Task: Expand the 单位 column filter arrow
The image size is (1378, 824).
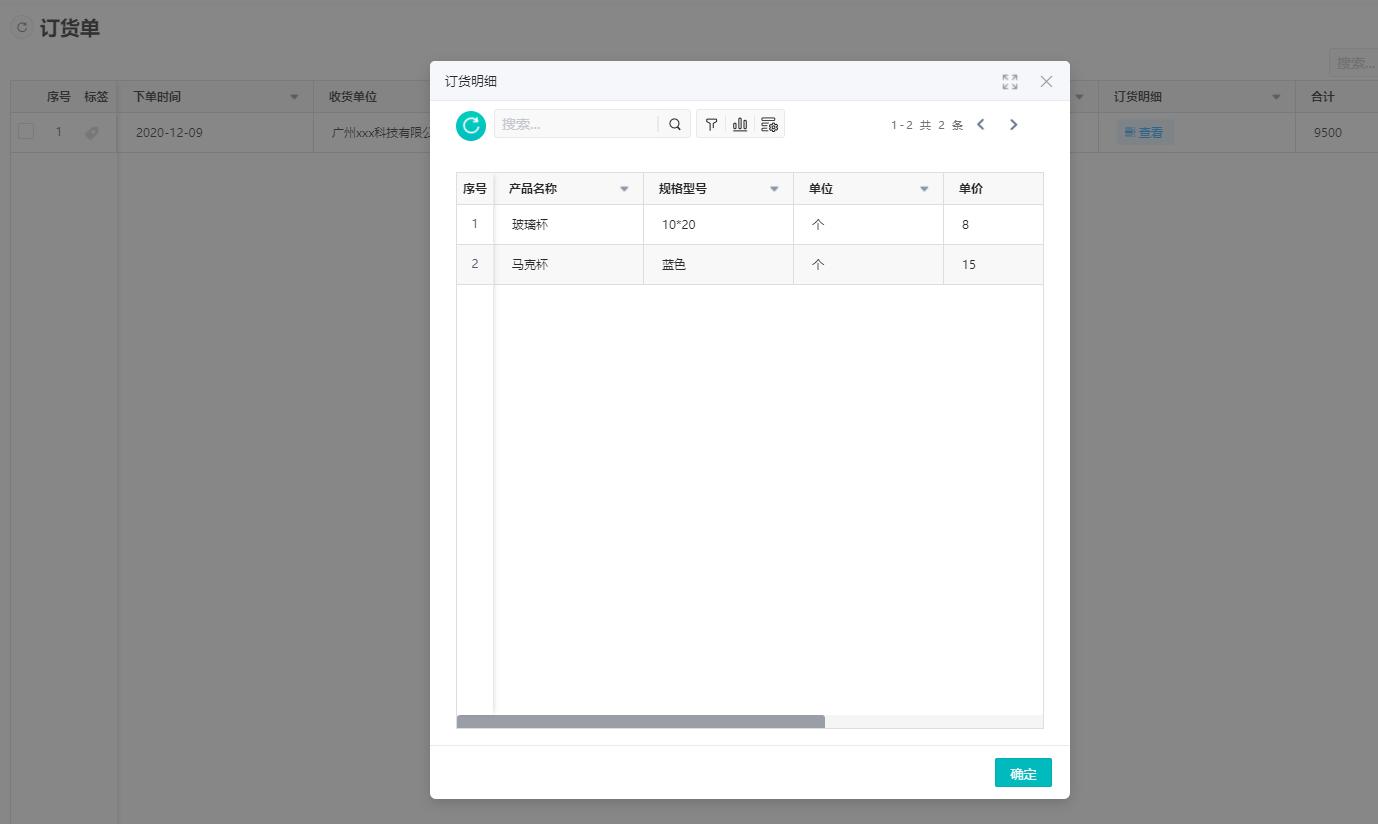Action: point(923,188)
